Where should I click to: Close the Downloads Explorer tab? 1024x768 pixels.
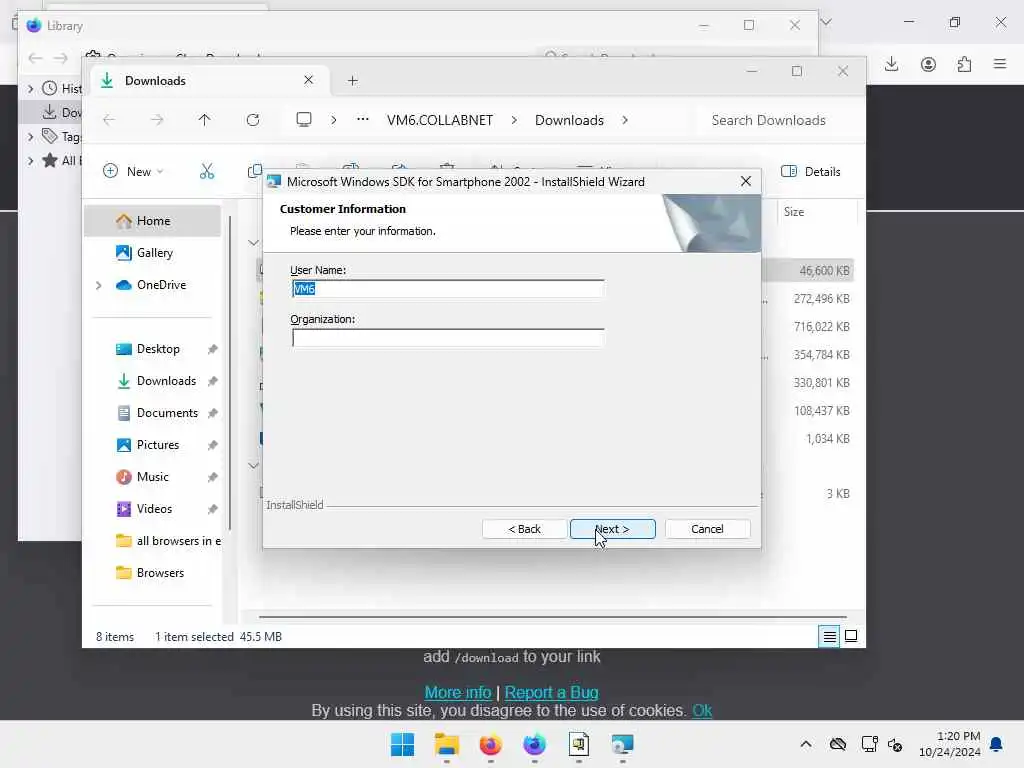pyautogui.click(x=308, y=80)
